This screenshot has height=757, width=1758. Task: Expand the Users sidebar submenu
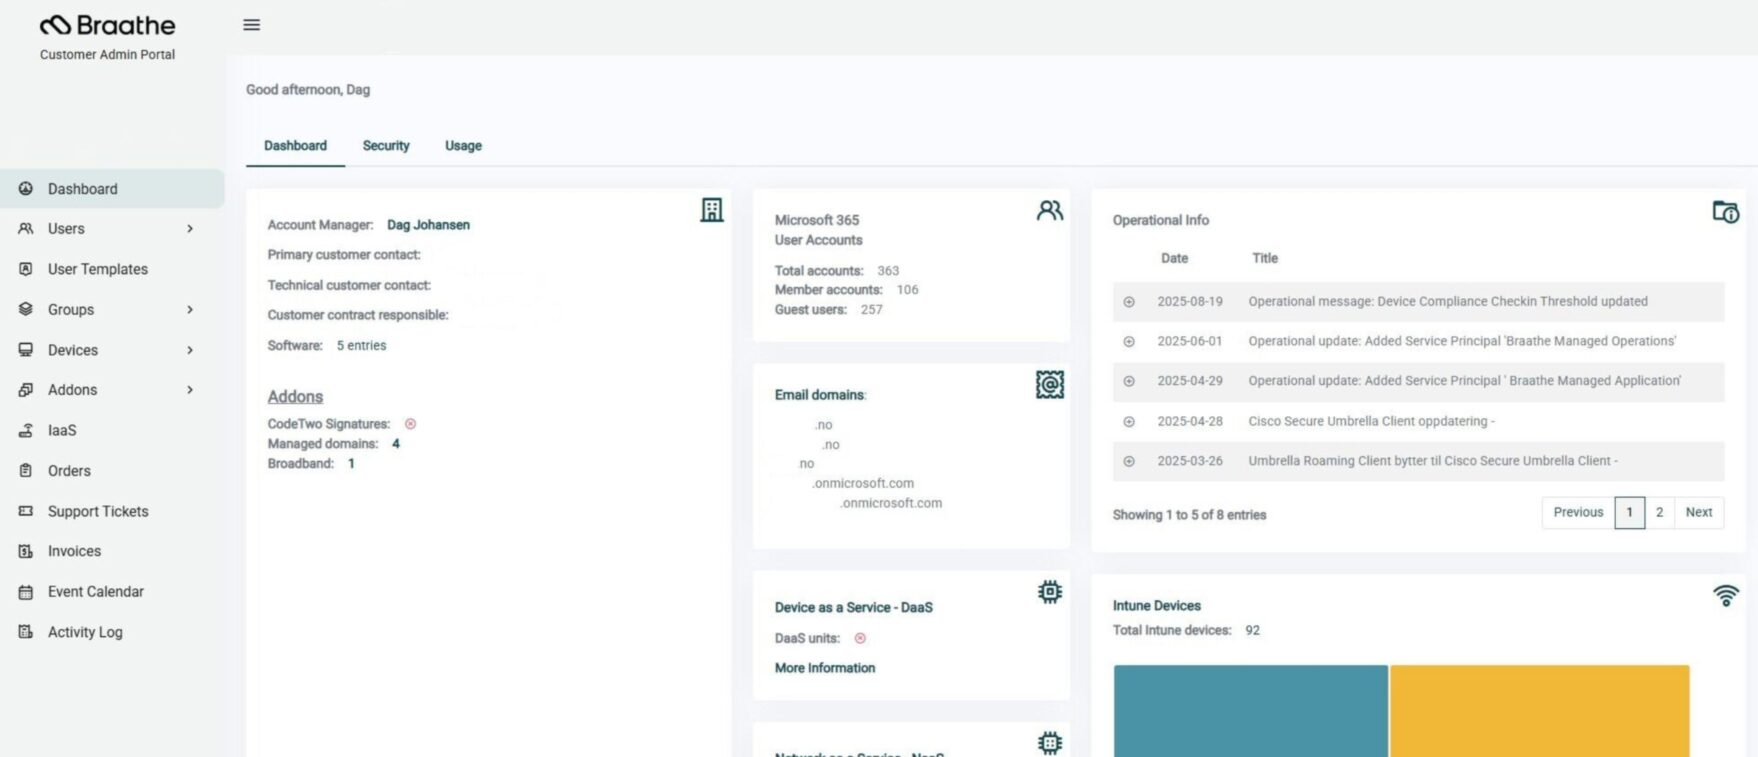(x=190, y=229)
